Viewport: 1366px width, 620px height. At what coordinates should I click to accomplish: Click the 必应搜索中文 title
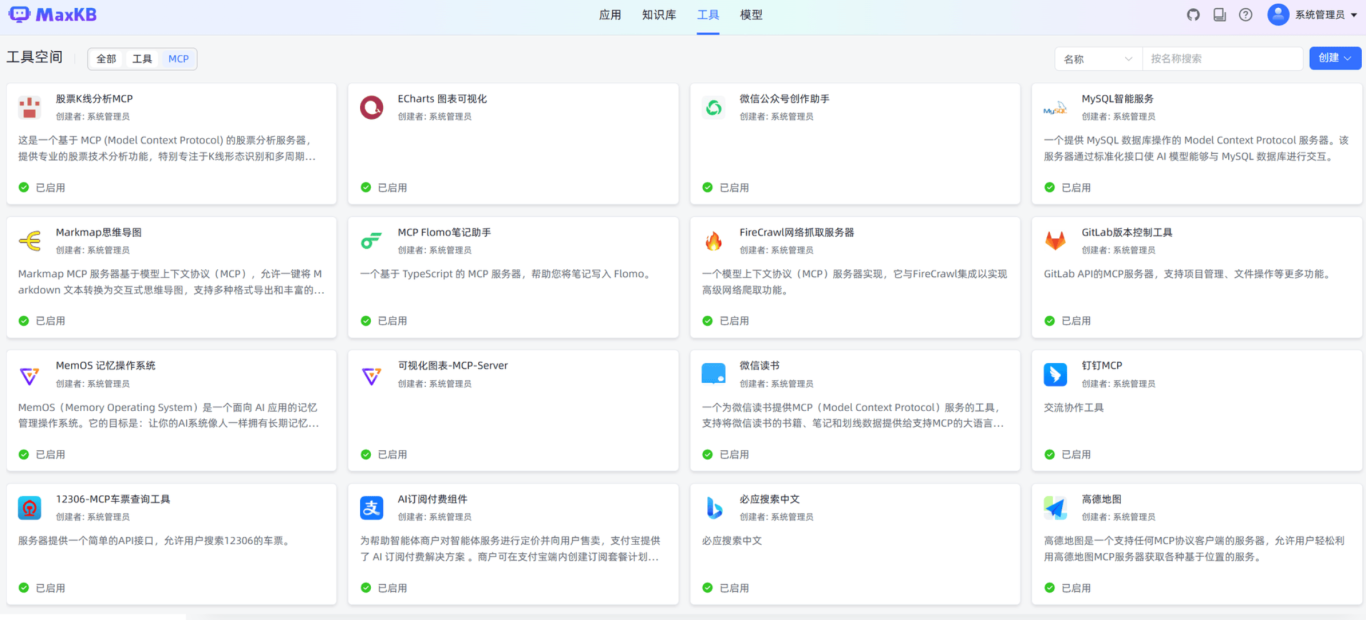[x=770, y=500]
